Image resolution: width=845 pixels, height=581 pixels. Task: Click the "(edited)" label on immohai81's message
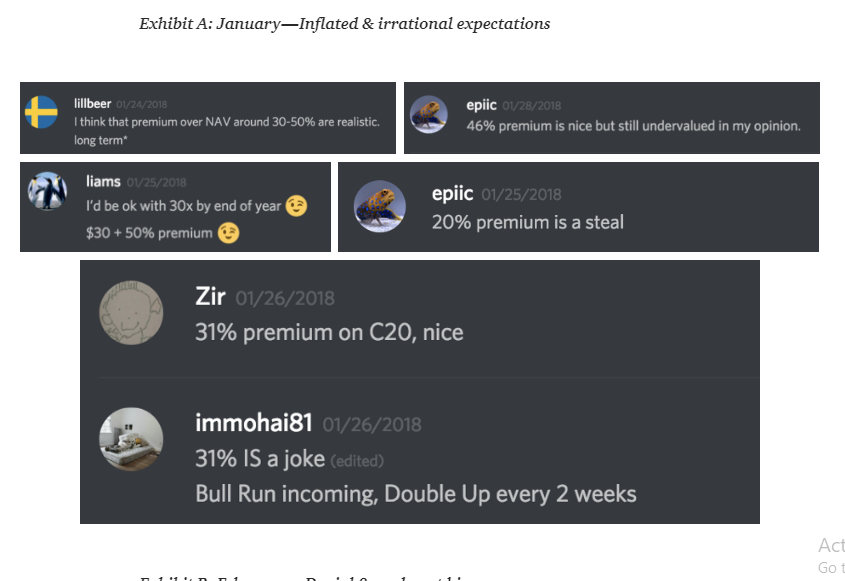pos(357,460)
